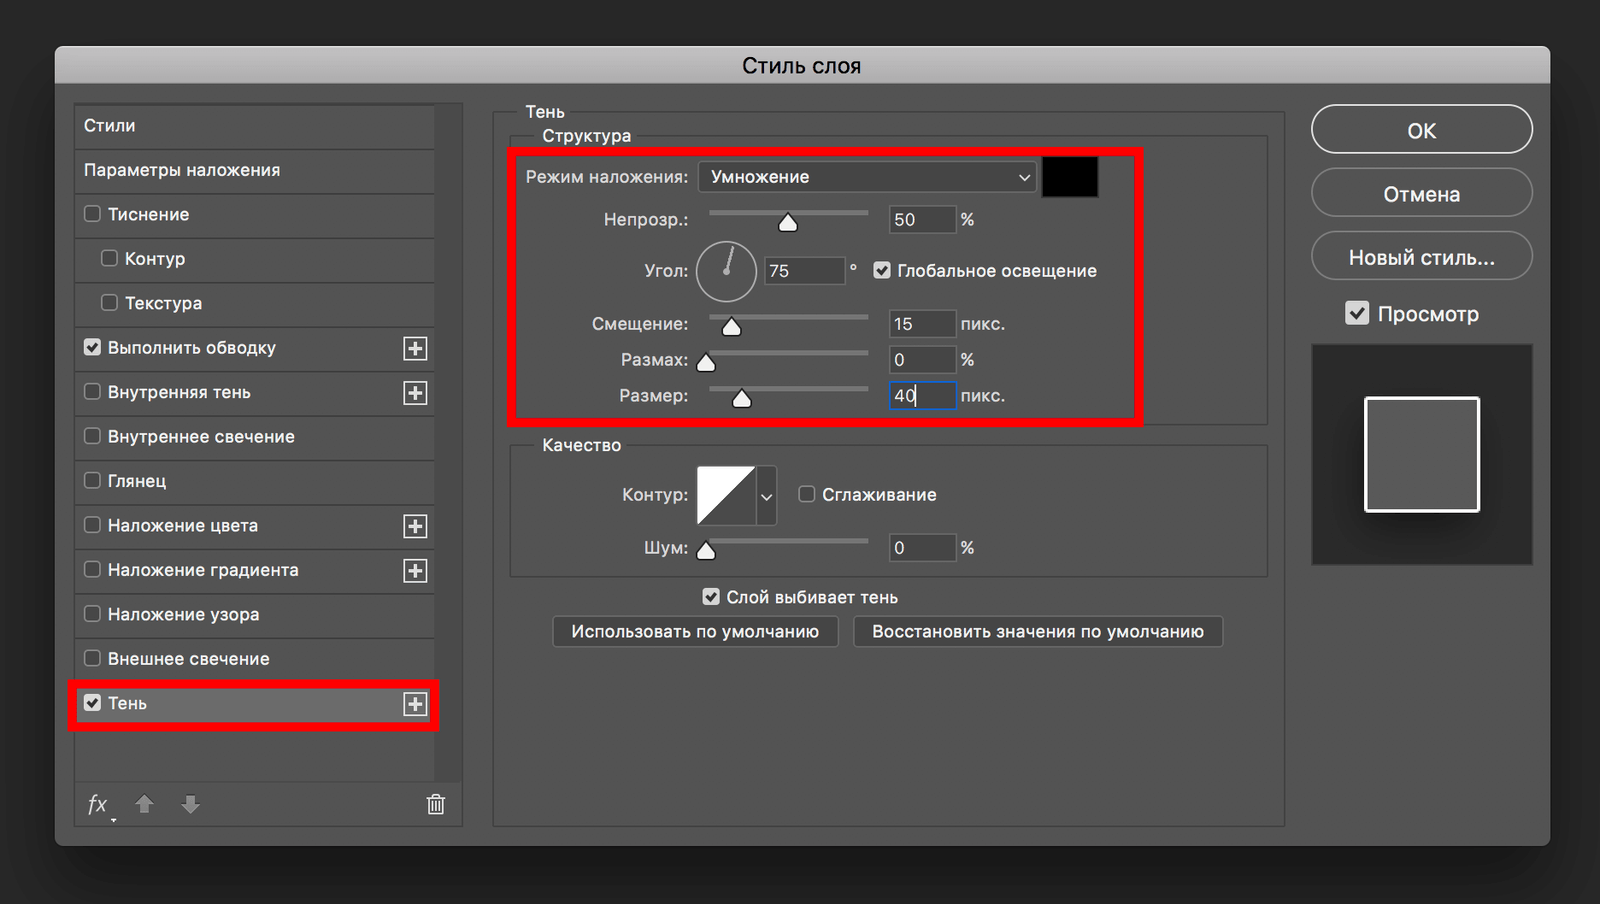1600x904 pixels.
Task: Select Параметры наложения in the left list
Action: point(182,170)
